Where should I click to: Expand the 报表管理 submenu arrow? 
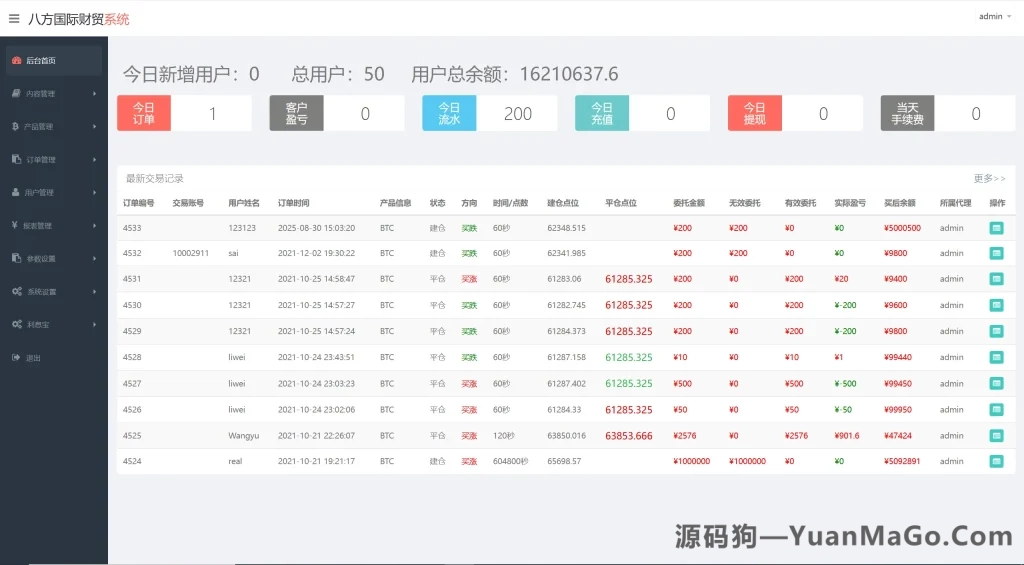[x=95, y=225]
